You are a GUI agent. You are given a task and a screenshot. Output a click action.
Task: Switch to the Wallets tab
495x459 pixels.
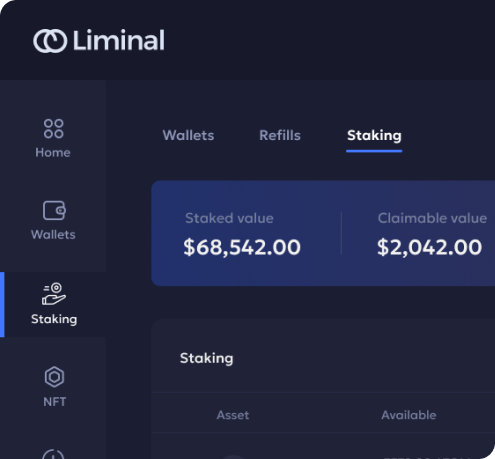pos(188,135)
